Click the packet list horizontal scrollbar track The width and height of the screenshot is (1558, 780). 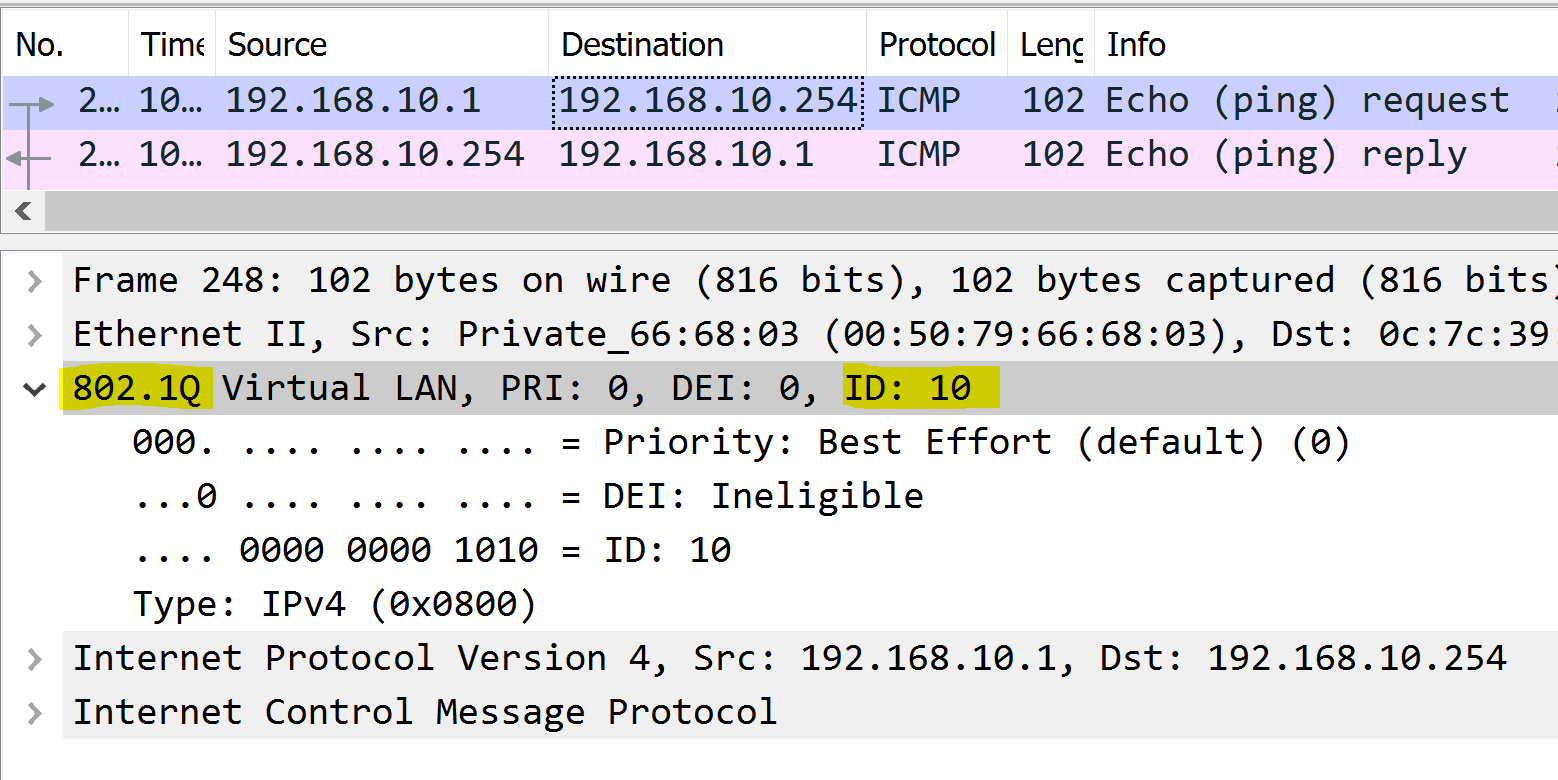coord(801,211)
